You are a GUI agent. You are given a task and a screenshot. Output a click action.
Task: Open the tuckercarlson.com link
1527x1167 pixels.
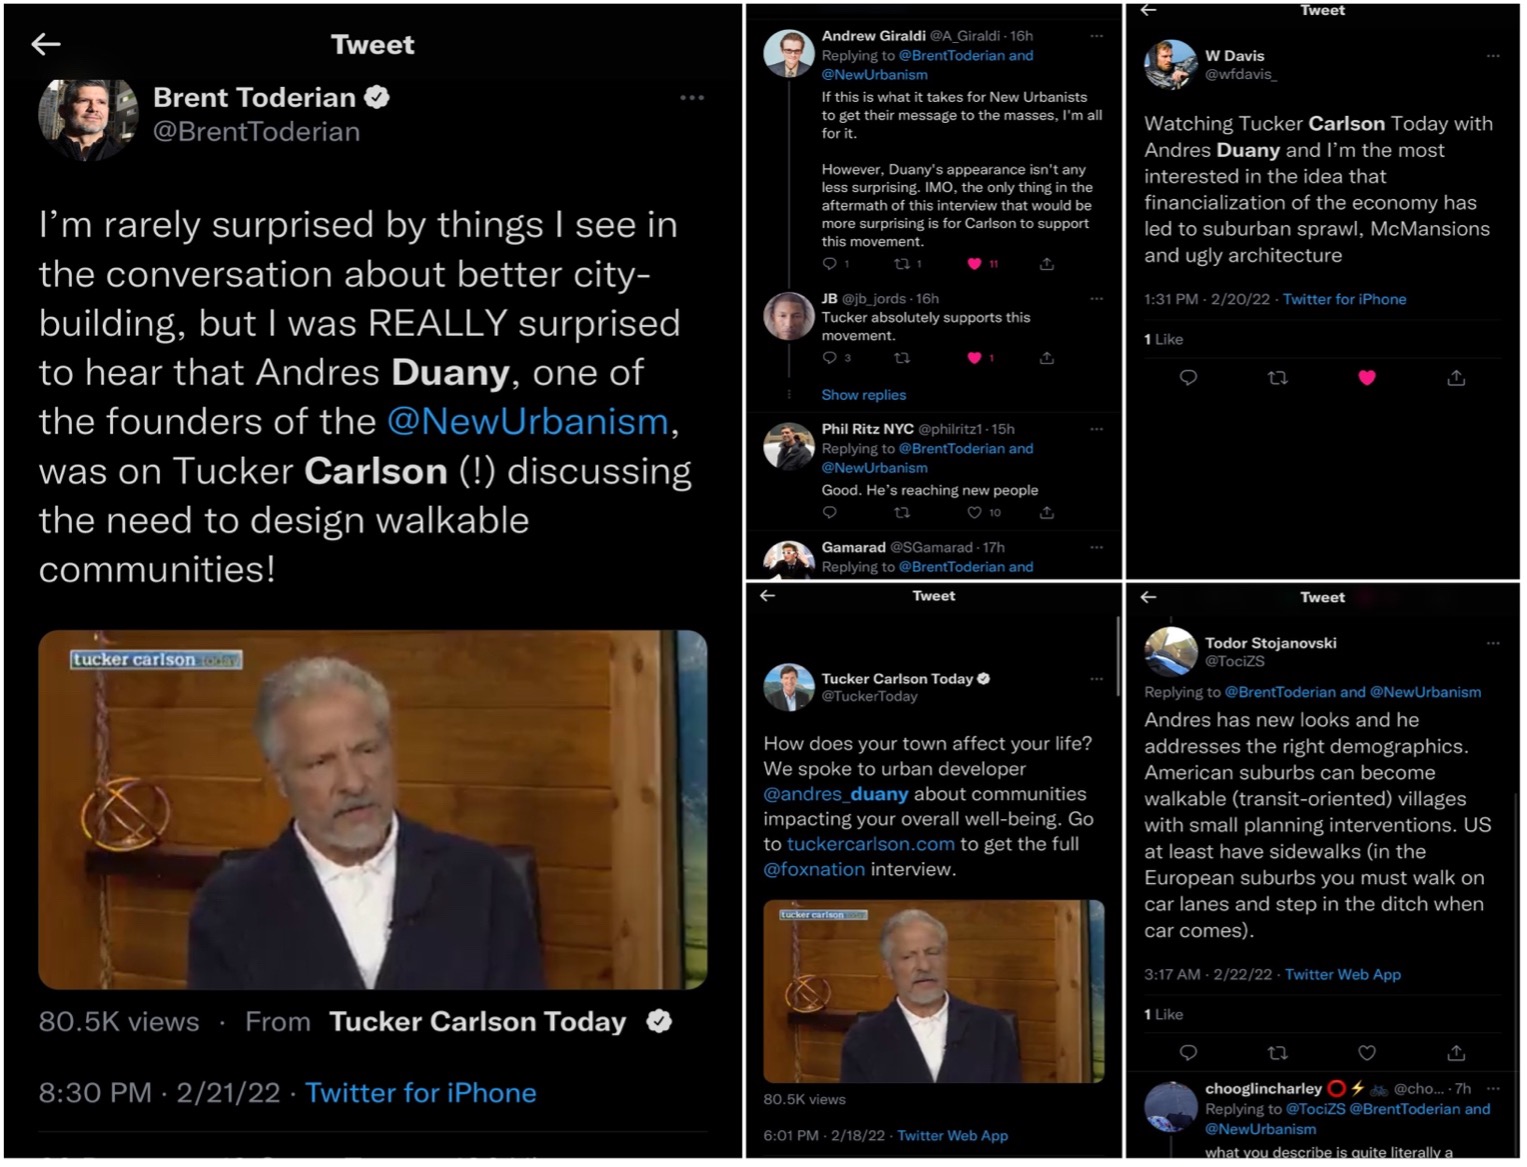870,844
